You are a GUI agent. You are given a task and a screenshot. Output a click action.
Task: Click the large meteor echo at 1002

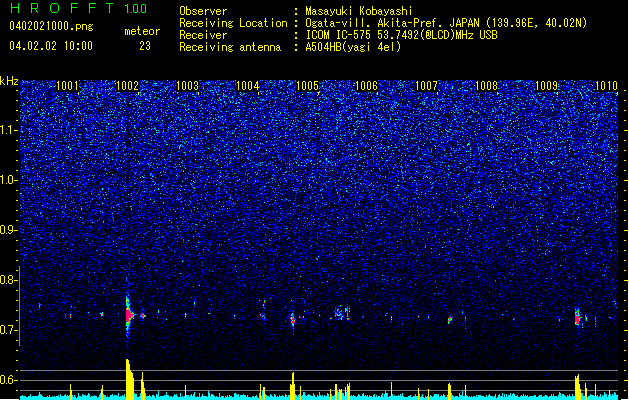(129, 316)
